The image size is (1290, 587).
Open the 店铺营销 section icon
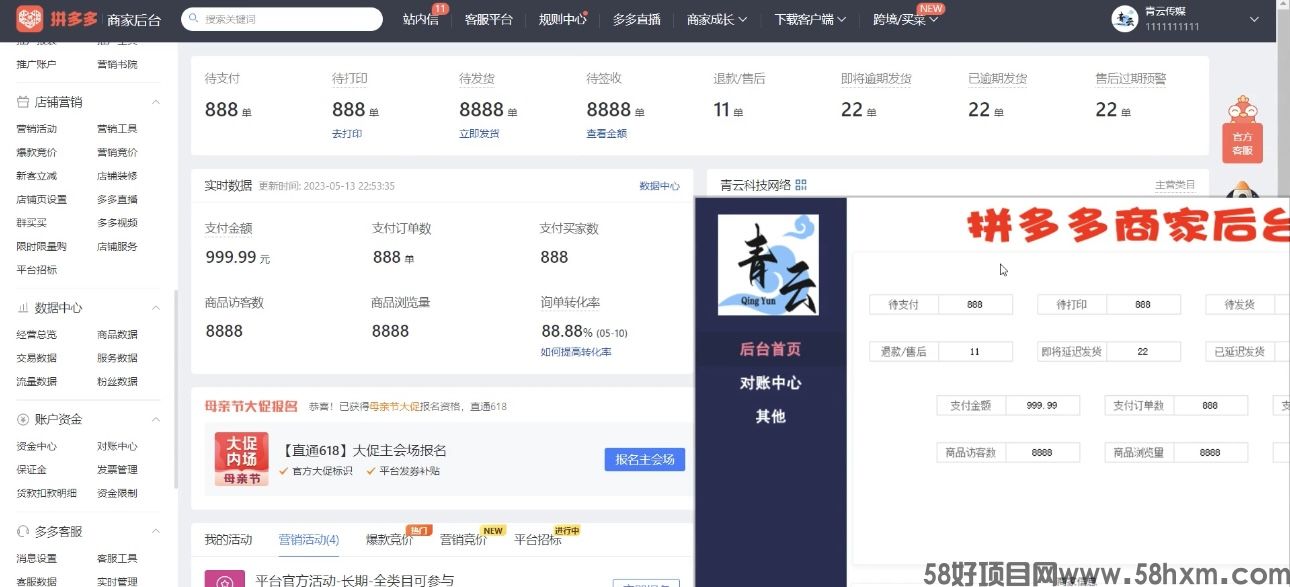[x=23, y=102]
